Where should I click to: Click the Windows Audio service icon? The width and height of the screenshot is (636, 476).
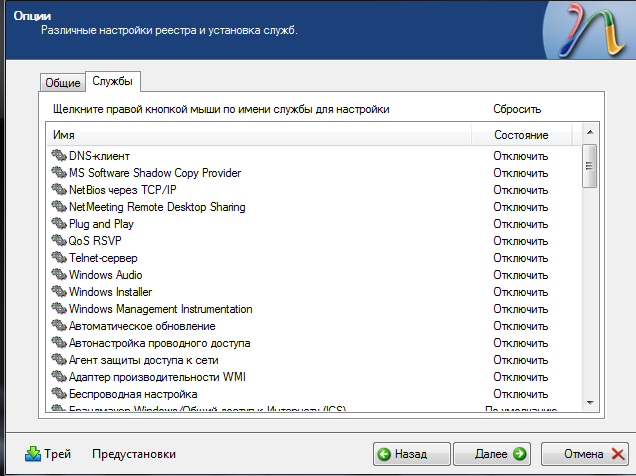coord(58,275)
